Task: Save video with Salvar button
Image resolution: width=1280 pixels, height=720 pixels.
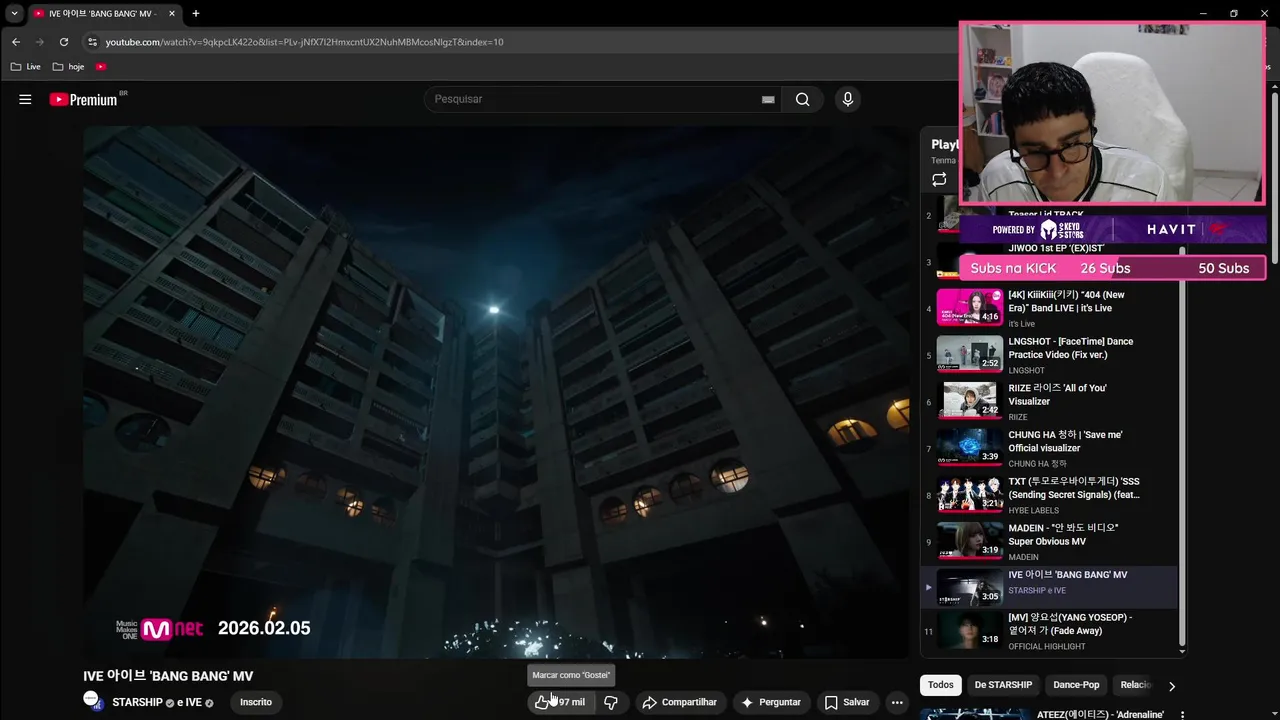Action: (847, 702)
